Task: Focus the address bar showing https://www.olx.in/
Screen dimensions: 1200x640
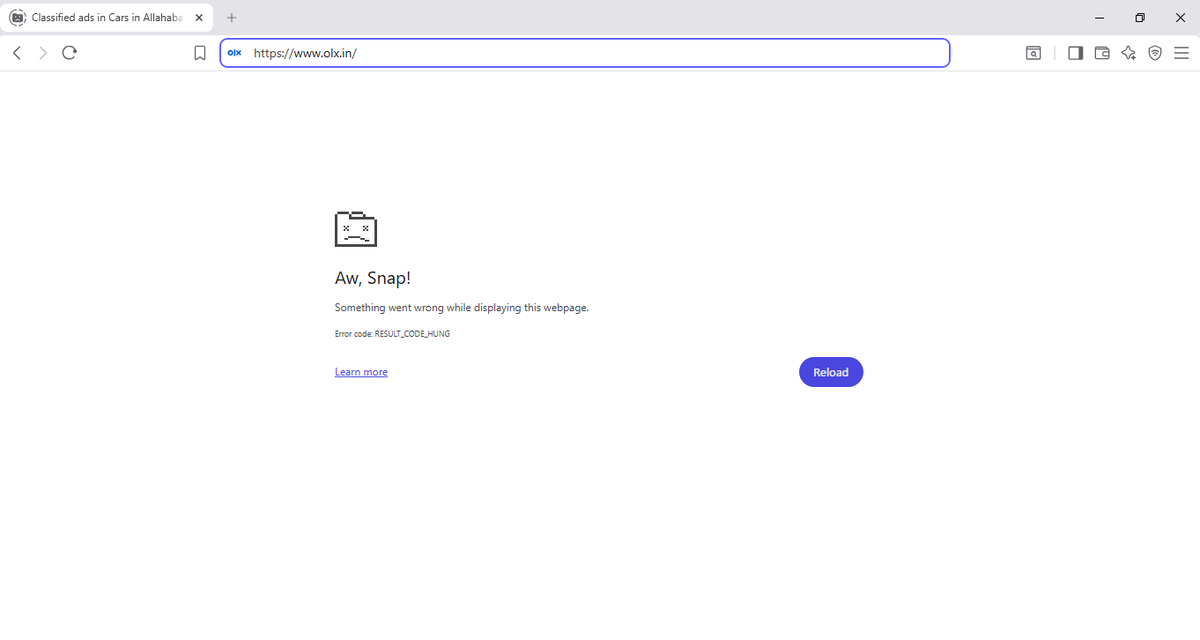Action: (x=585, y=53)
